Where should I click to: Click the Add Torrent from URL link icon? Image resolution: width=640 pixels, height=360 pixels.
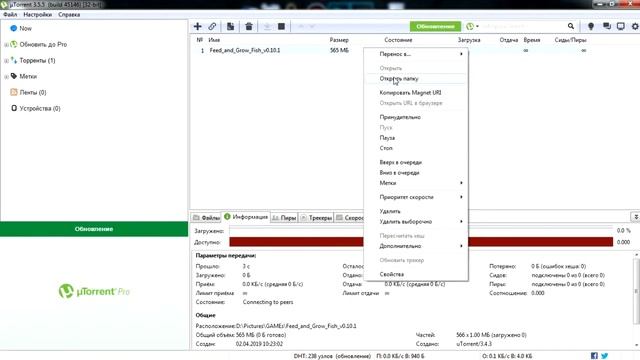point(212,26)
